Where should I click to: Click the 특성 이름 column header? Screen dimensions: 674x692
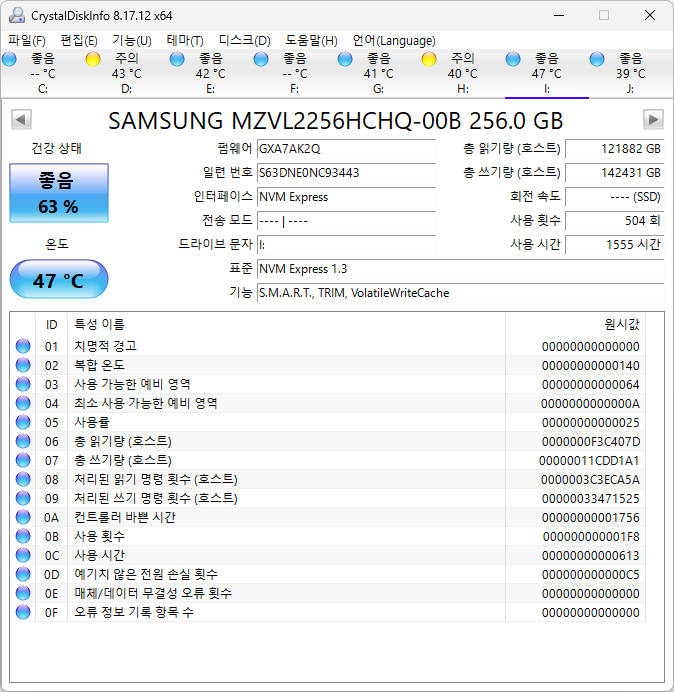[286, 325]
